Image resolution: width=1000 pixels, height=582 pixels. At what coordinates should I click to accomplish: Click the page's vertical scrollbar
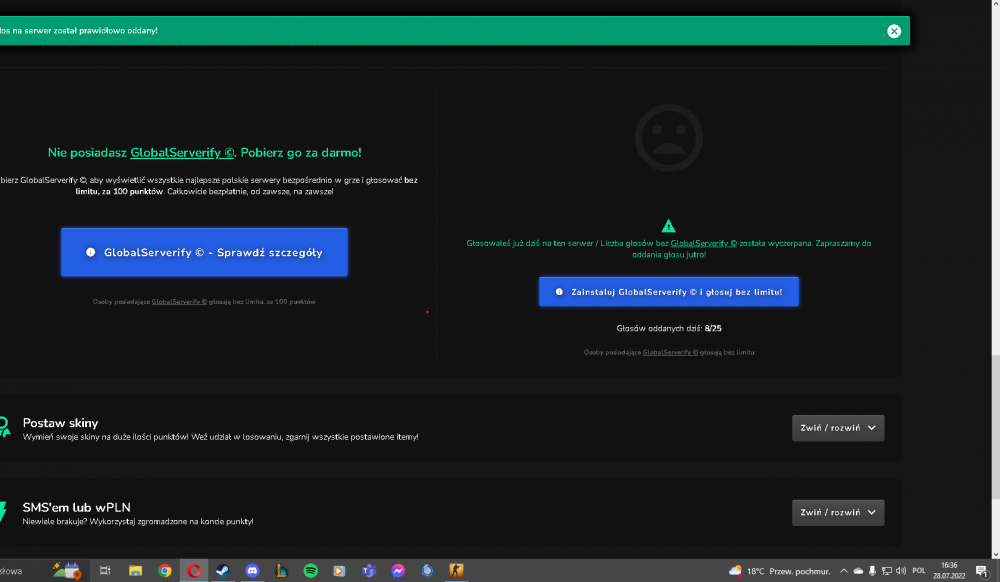coord(995,427)
